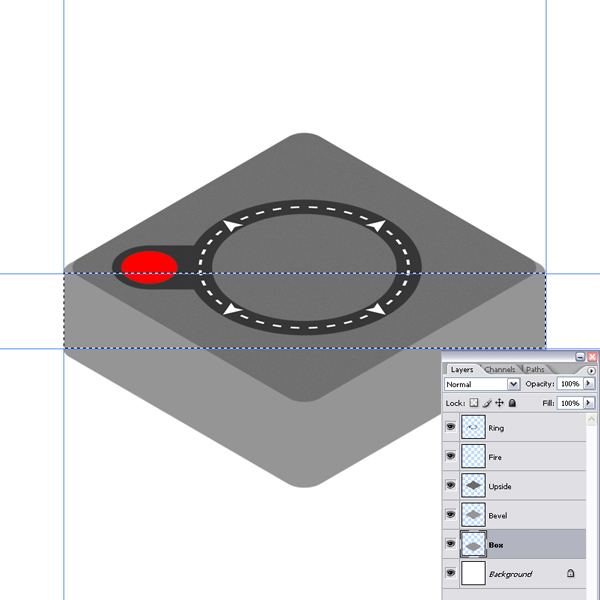Click lock image pixels brush icon
This screenshot has width=600, height=600.
click(x=487, y=403)
